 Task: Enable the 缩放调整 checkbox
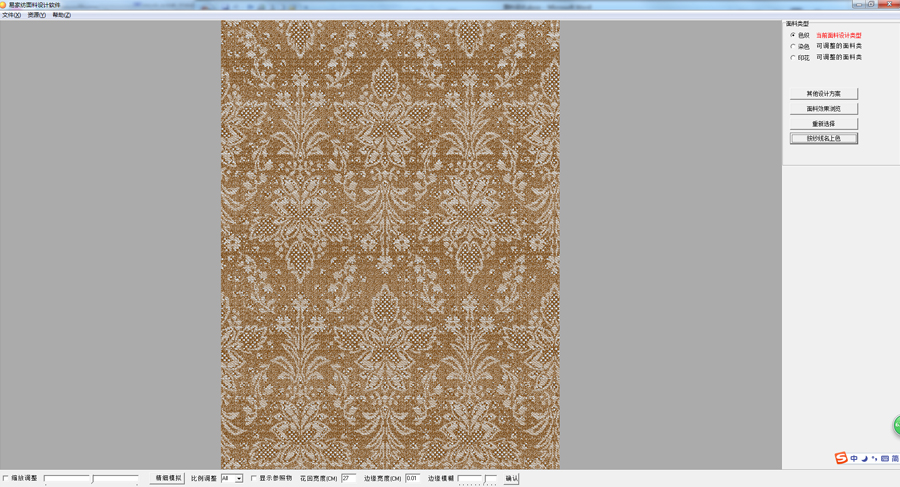click(6, 478)
